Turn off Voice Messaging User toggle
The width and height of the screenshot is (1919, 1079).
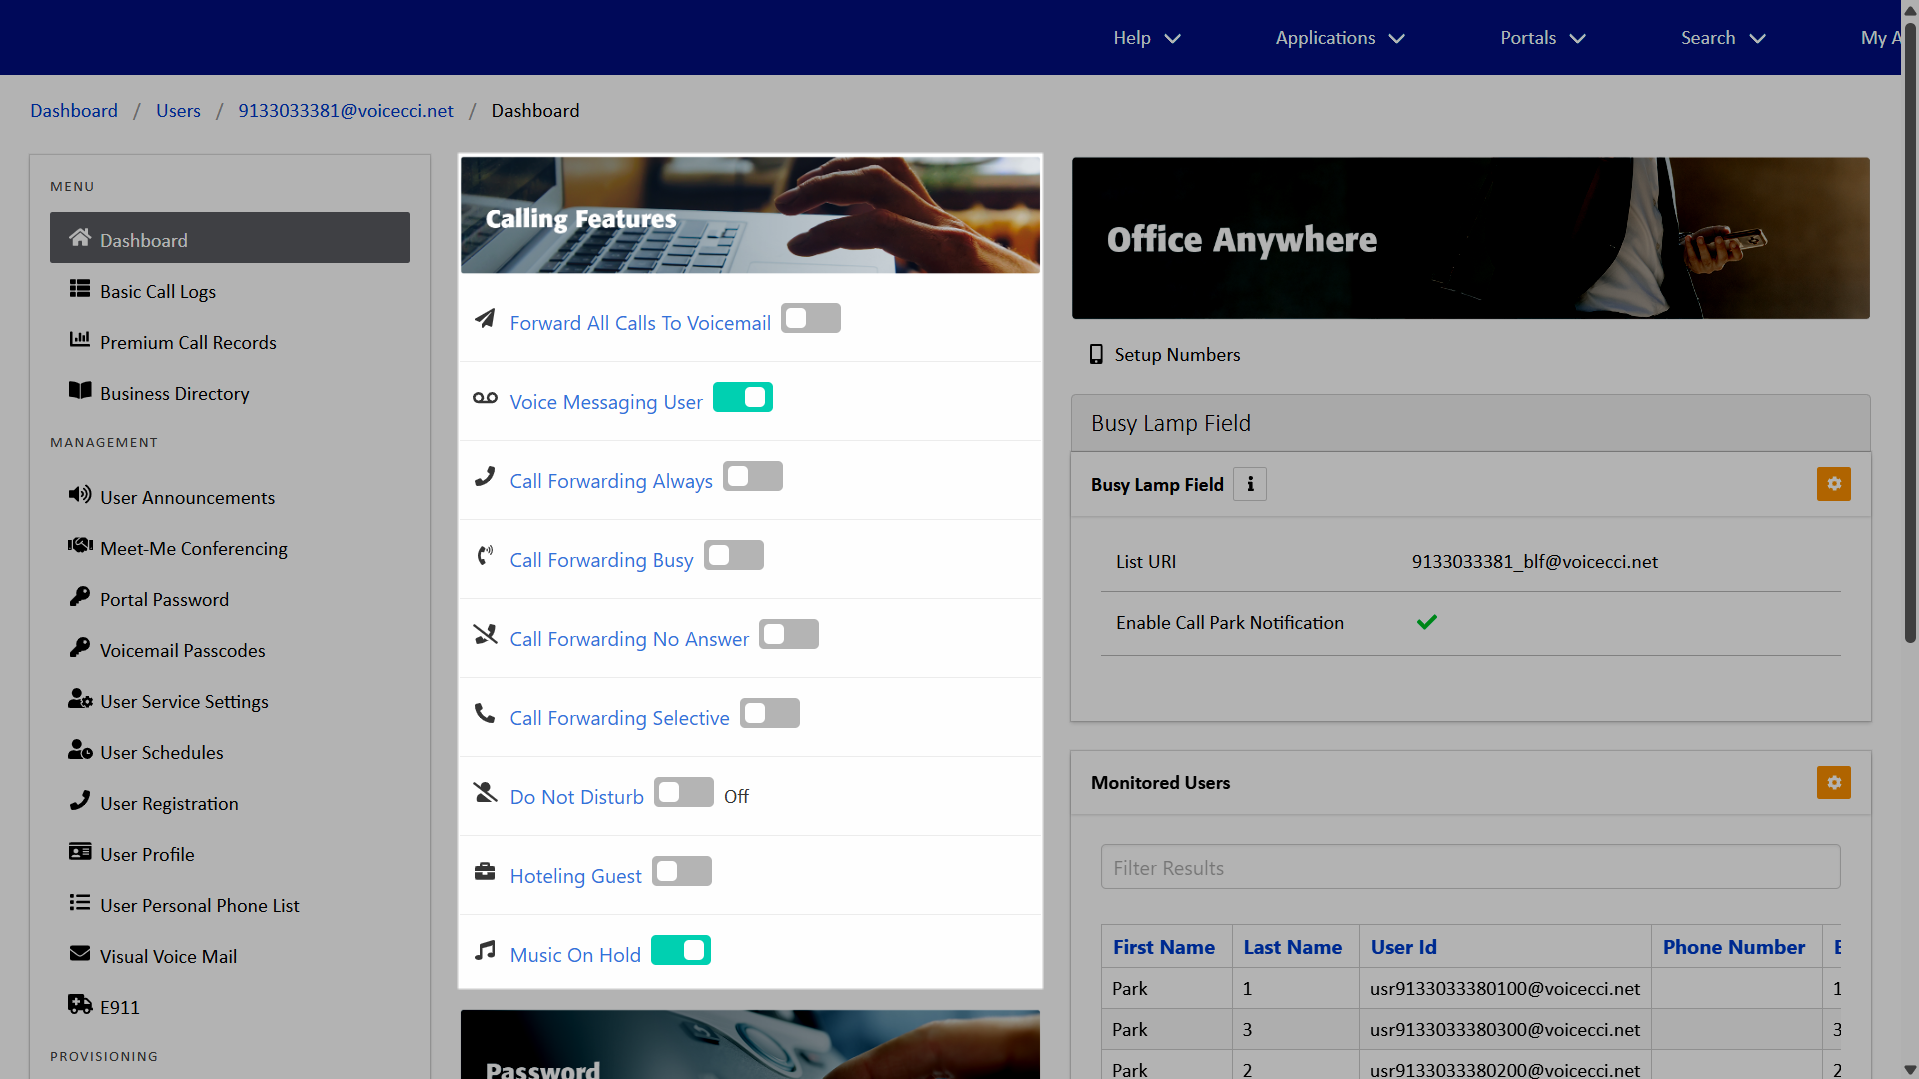coord(742,398)
